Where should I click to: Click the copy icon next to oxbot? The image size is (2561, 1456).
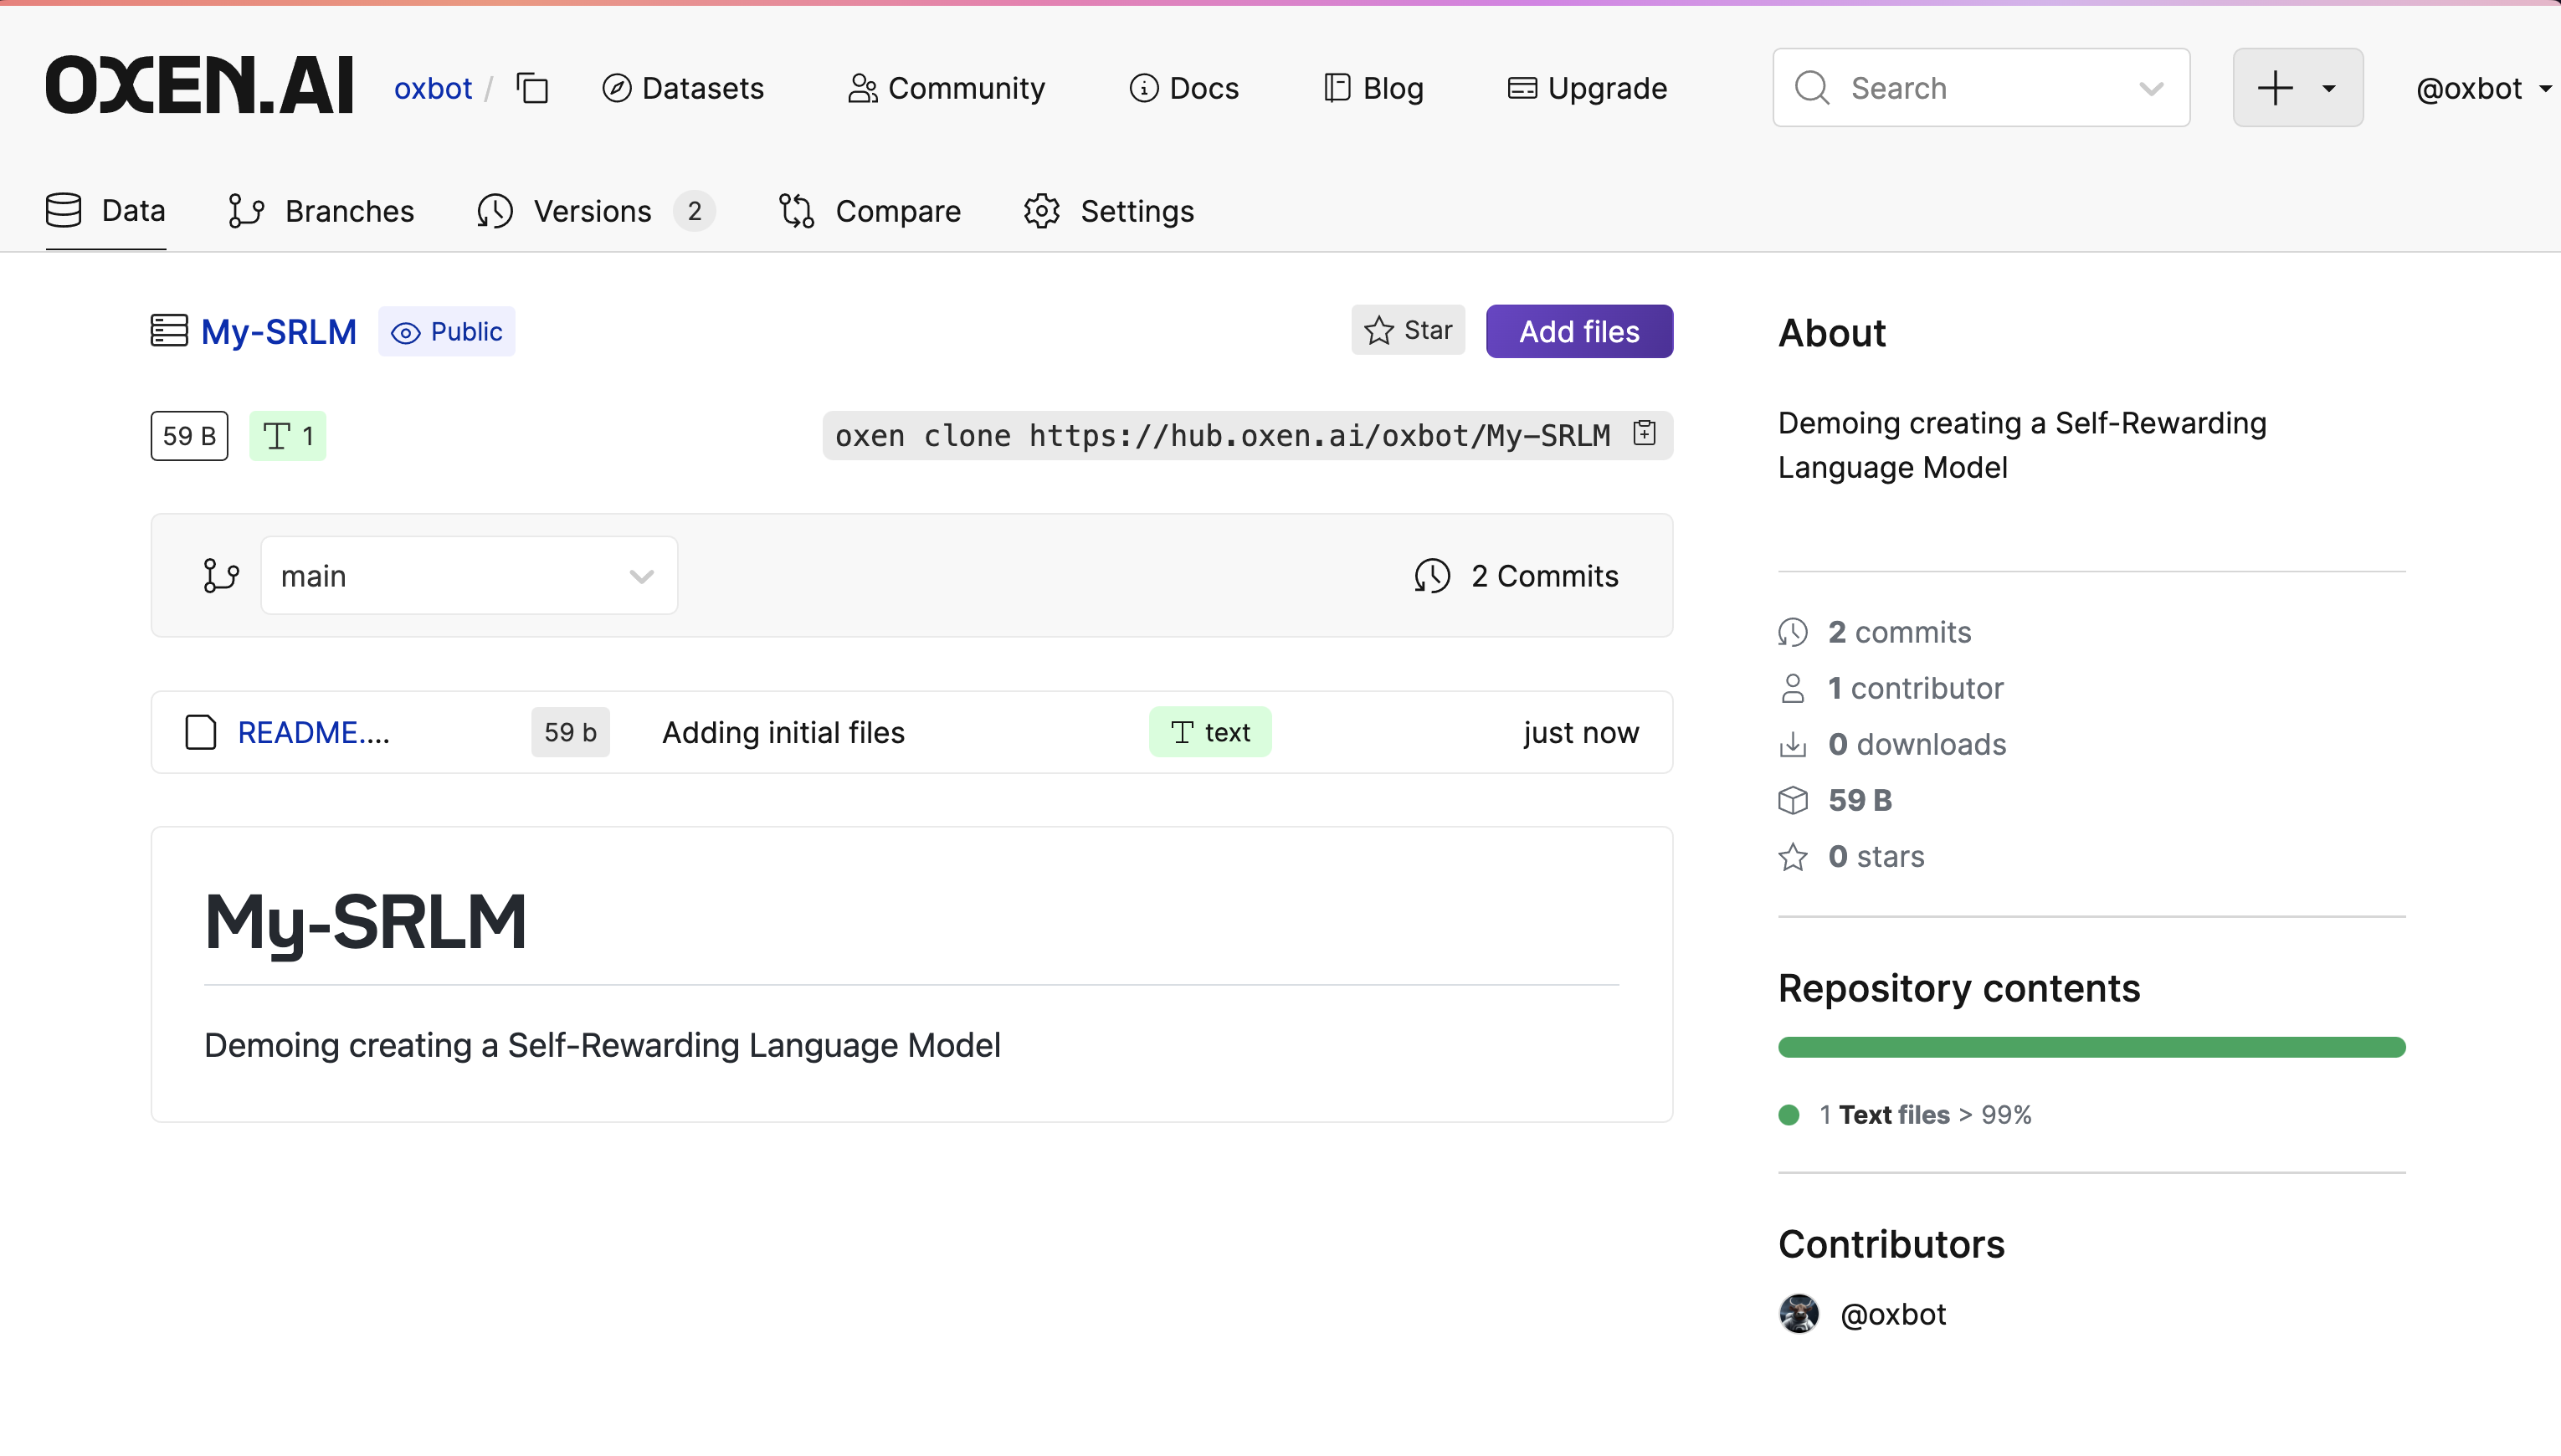(532, 88)
